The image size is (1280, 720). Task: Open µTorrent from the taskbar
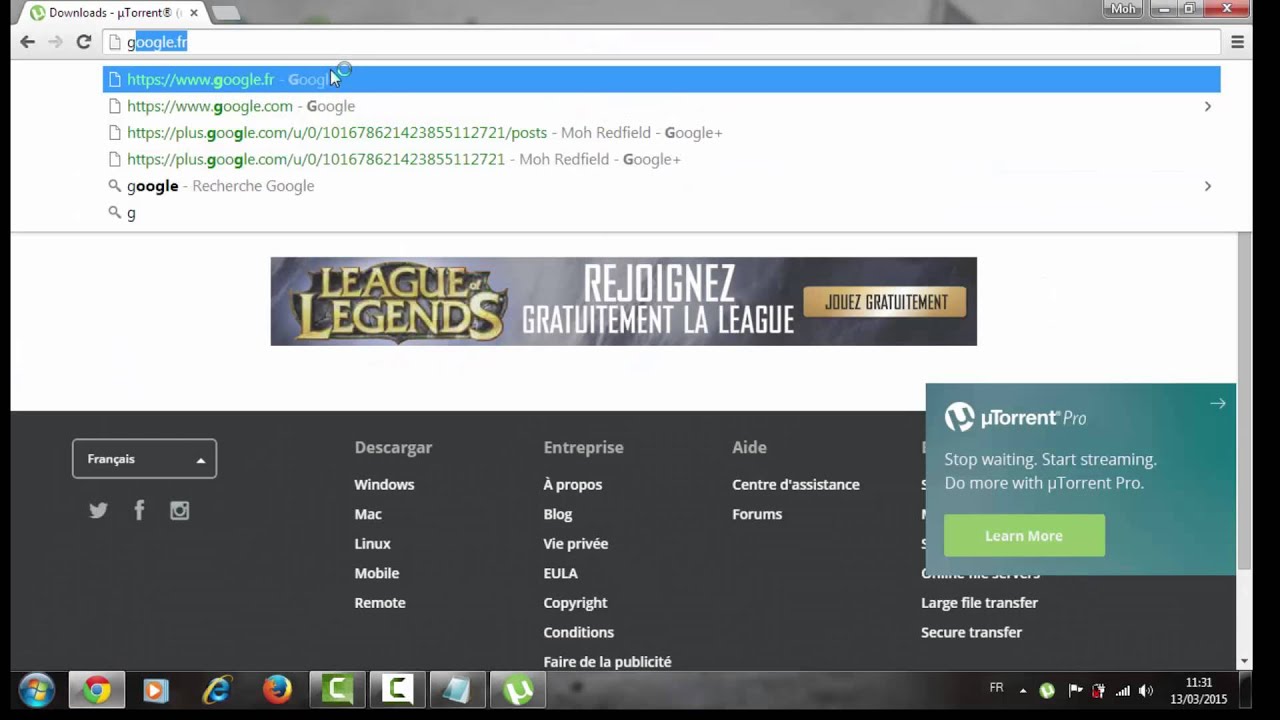point(518,690)
